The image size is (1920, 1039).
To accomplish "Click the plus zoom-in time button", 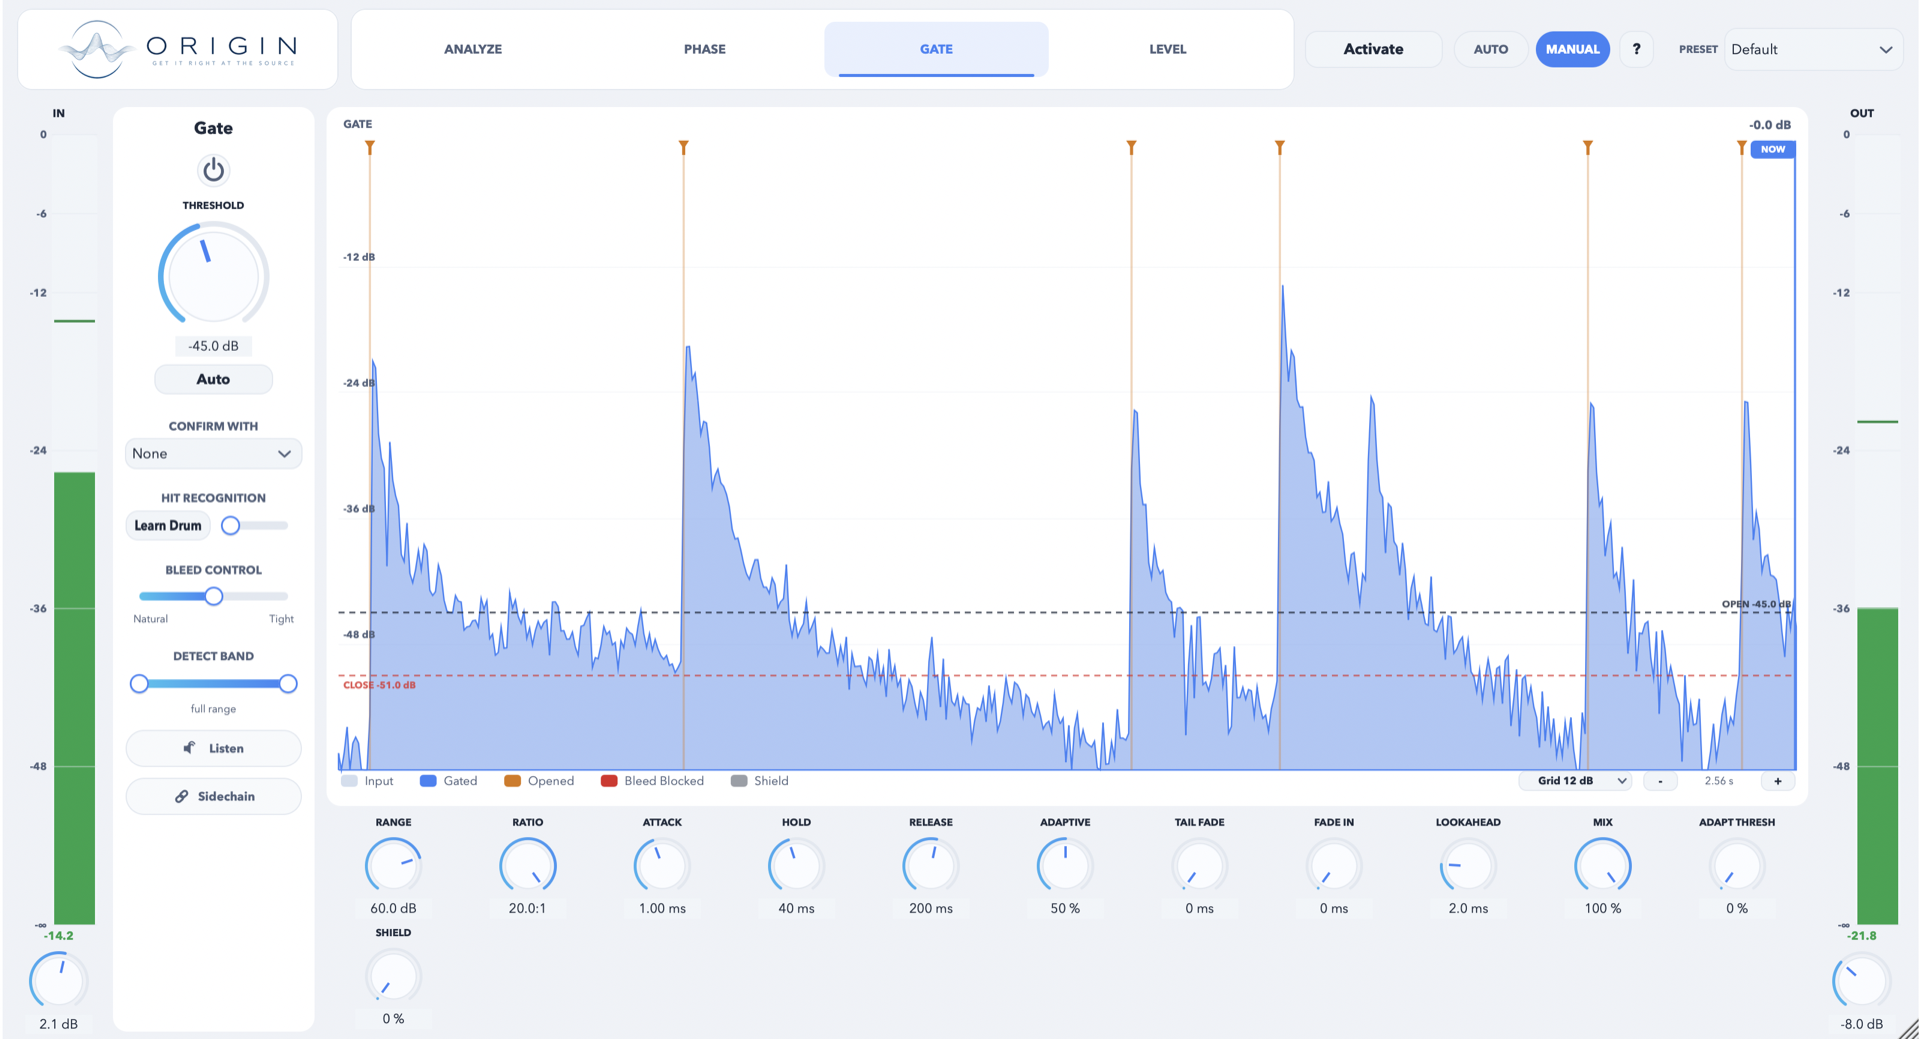I will tap(1777, 781).
